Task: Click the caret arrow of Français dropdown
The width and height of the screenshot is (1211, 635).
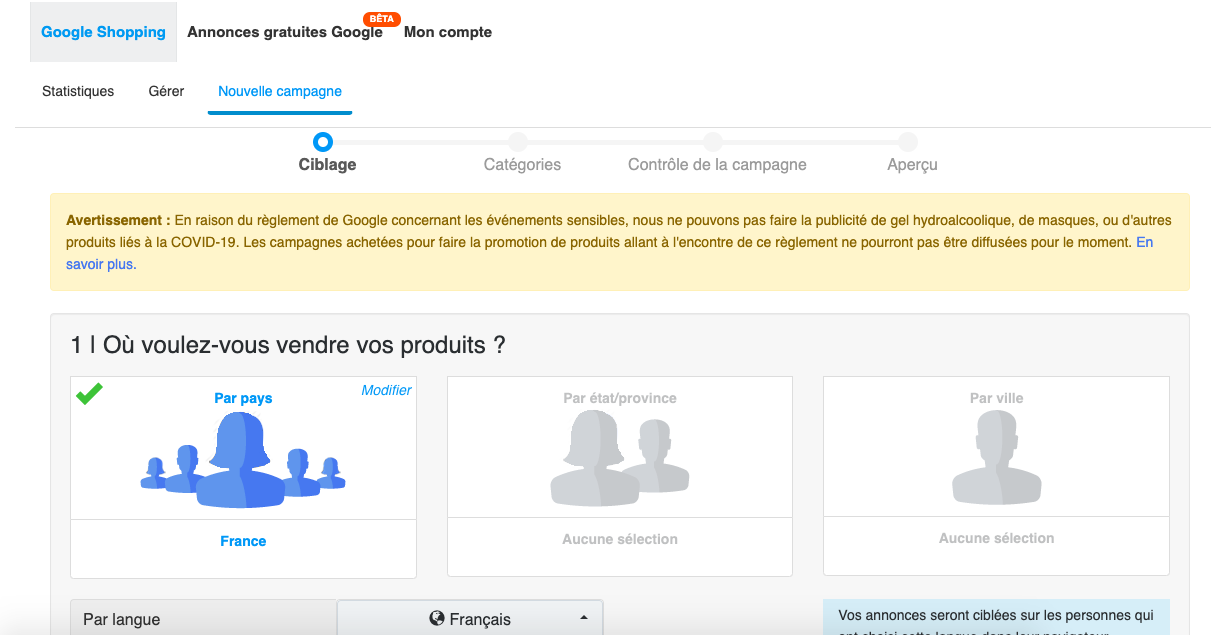Action: coord(584,619)
